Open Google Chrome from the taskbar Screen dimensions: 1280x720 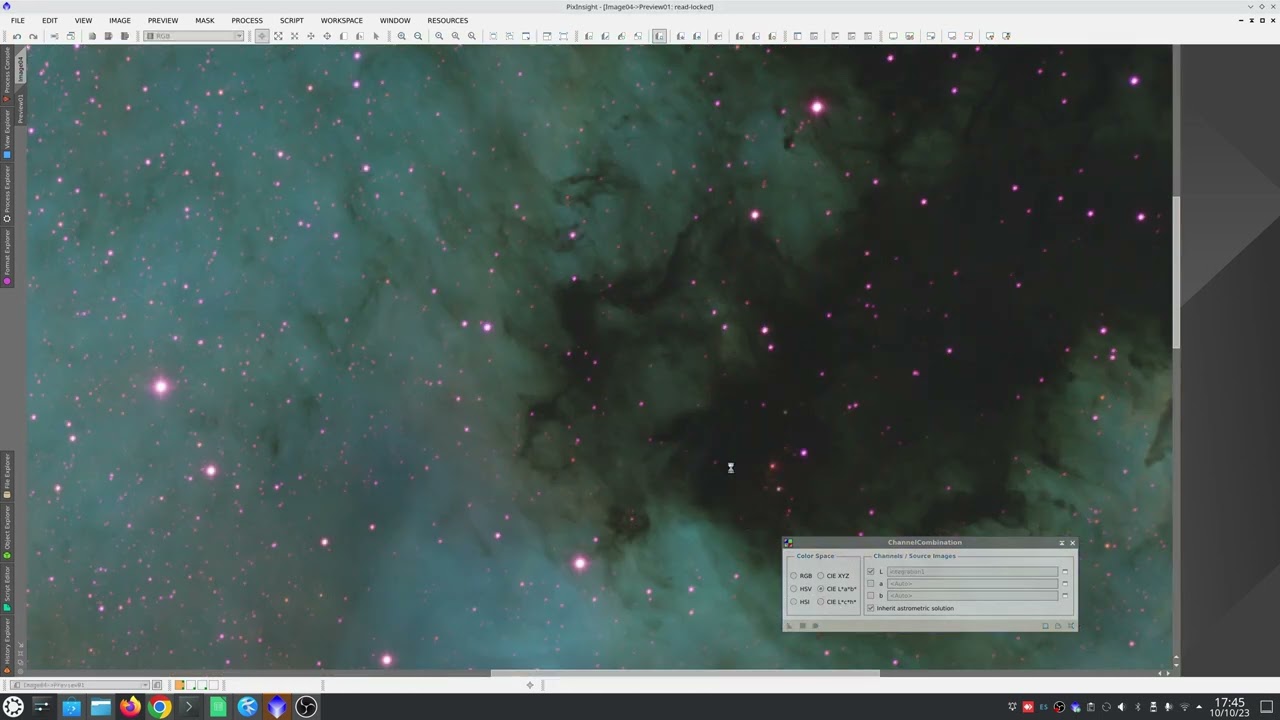point(159,707)
